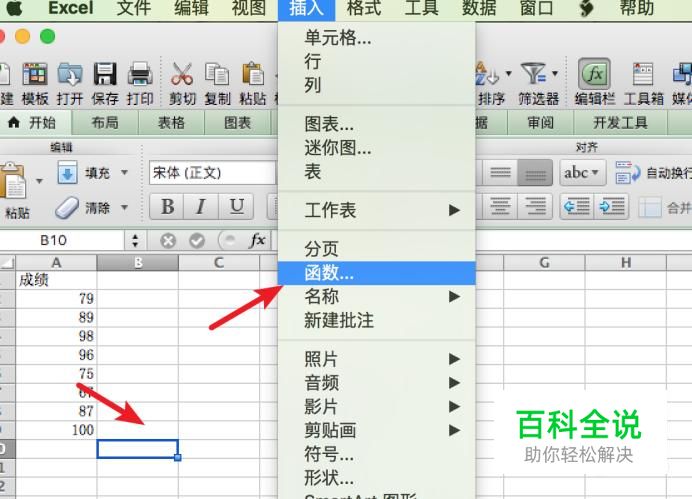Toggle Bold formatting button
Screen dimensions: 692x499
[167, 206]
